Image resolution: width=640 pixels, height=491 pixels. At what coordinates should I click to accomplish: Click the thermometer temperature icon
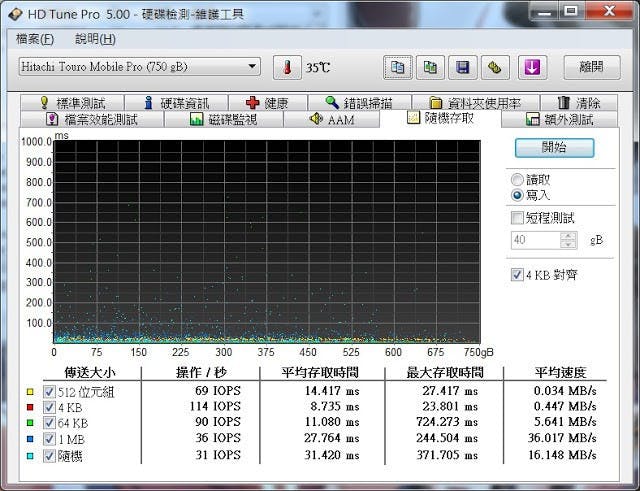point(287,67)
